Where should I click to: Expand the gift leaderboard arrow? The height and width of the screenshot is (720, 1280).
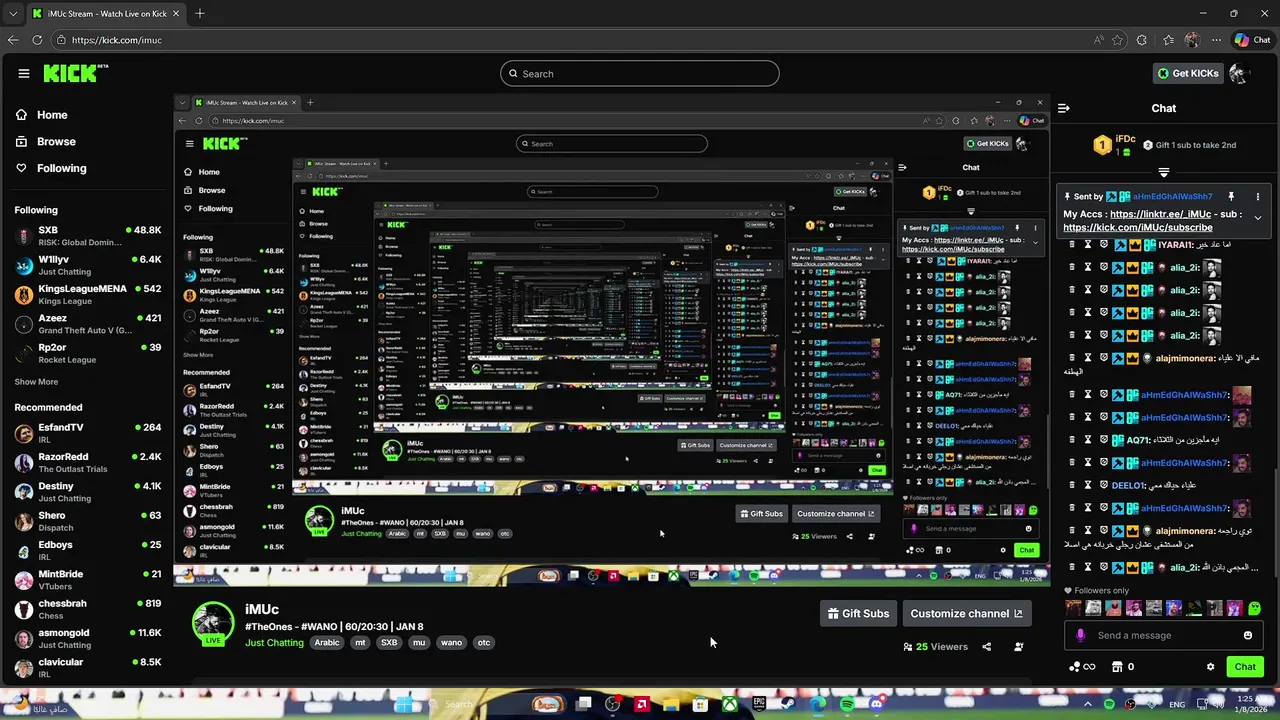[1163, 172]
